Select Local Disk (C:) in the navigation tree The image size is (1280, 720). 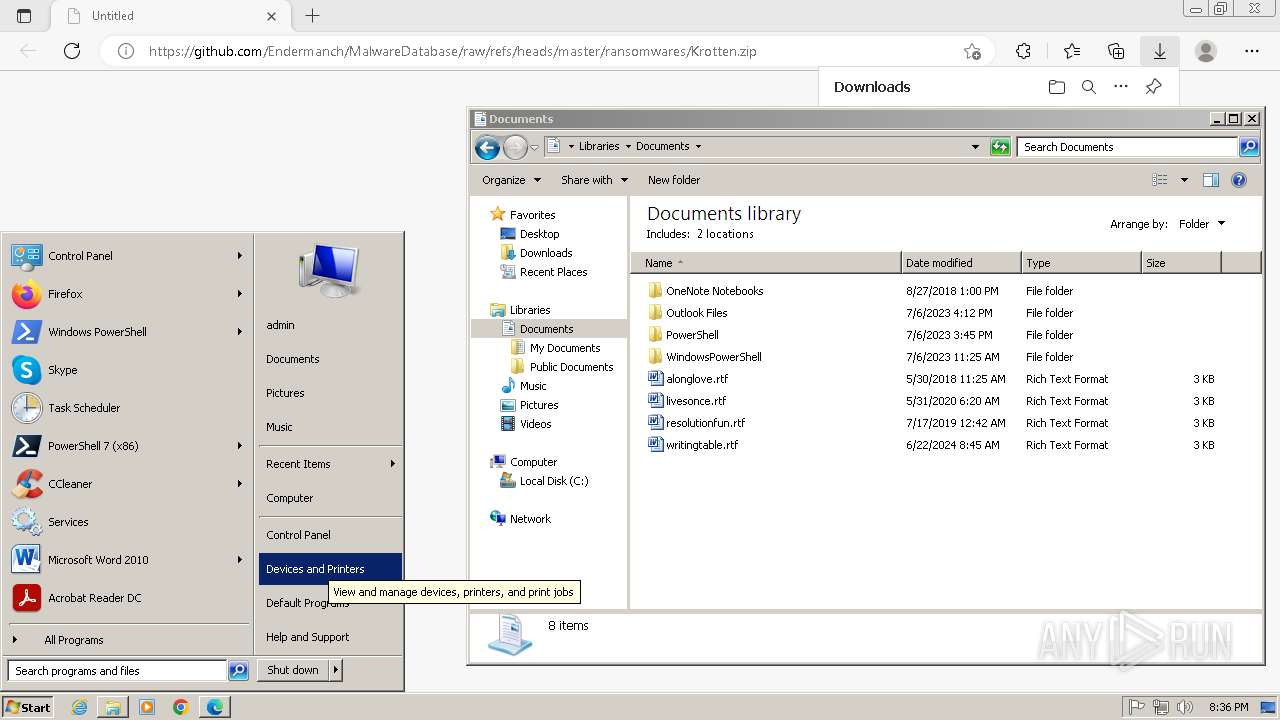point(554,481)
